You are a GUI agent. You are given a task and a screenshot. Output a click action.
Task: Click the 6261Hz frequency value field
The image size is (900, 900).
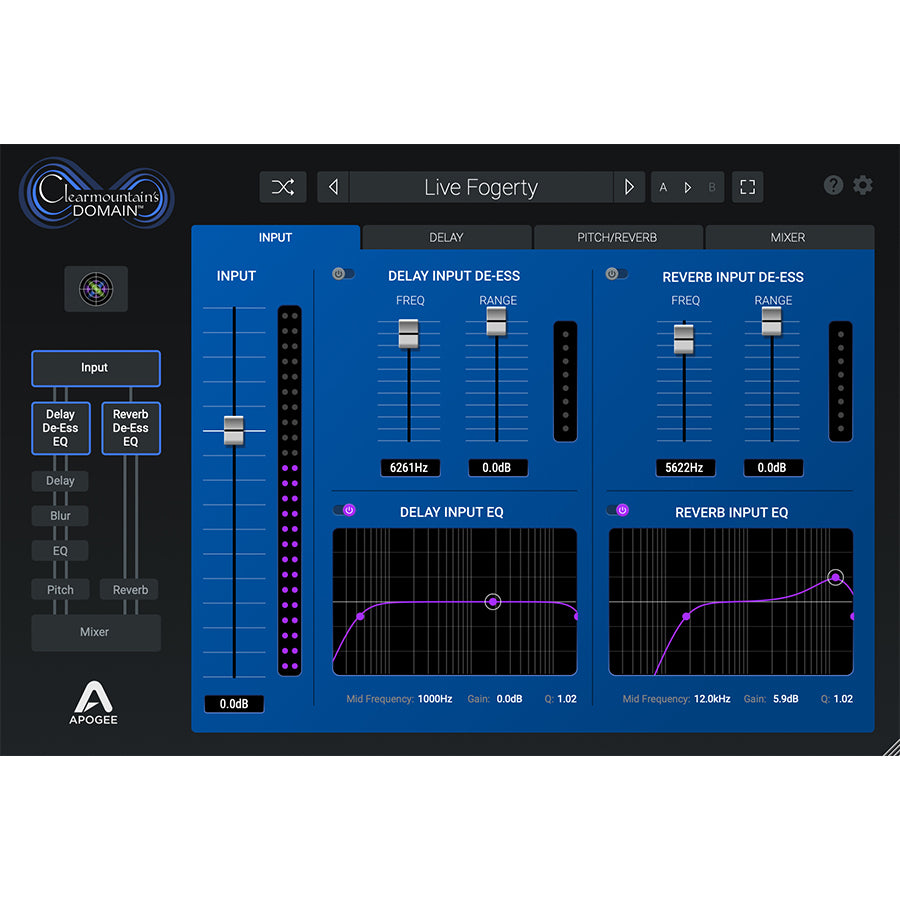pyautogui.click(x=410, y=468)
